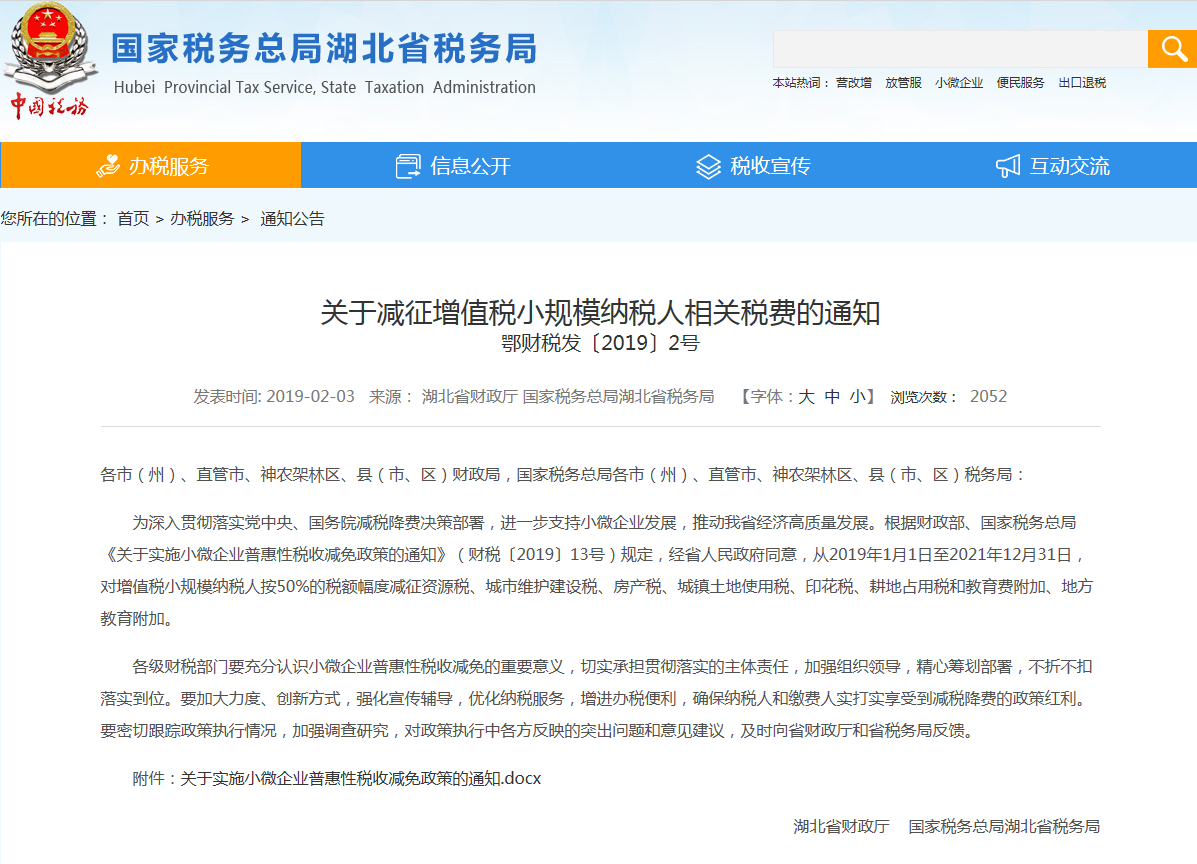Click the window icon beside 信息公开
This screenshot has height=864, width=1197.
point(408,166)
